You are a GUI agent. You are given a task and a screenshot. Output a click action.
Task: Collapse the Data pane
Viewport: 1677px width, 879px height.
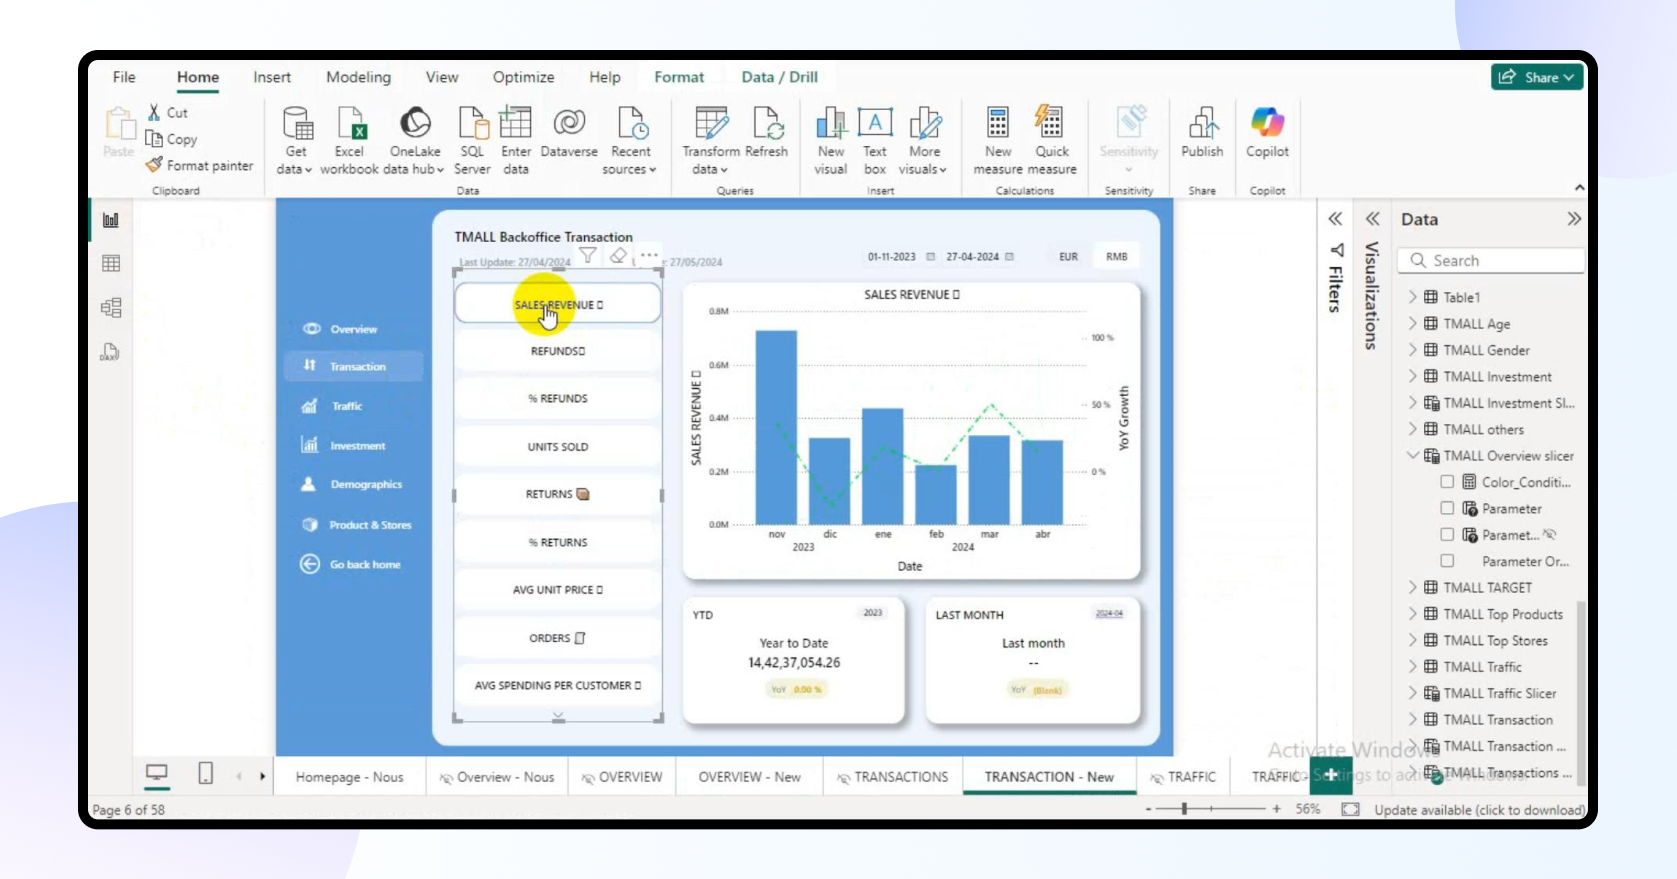[1574, 219]
